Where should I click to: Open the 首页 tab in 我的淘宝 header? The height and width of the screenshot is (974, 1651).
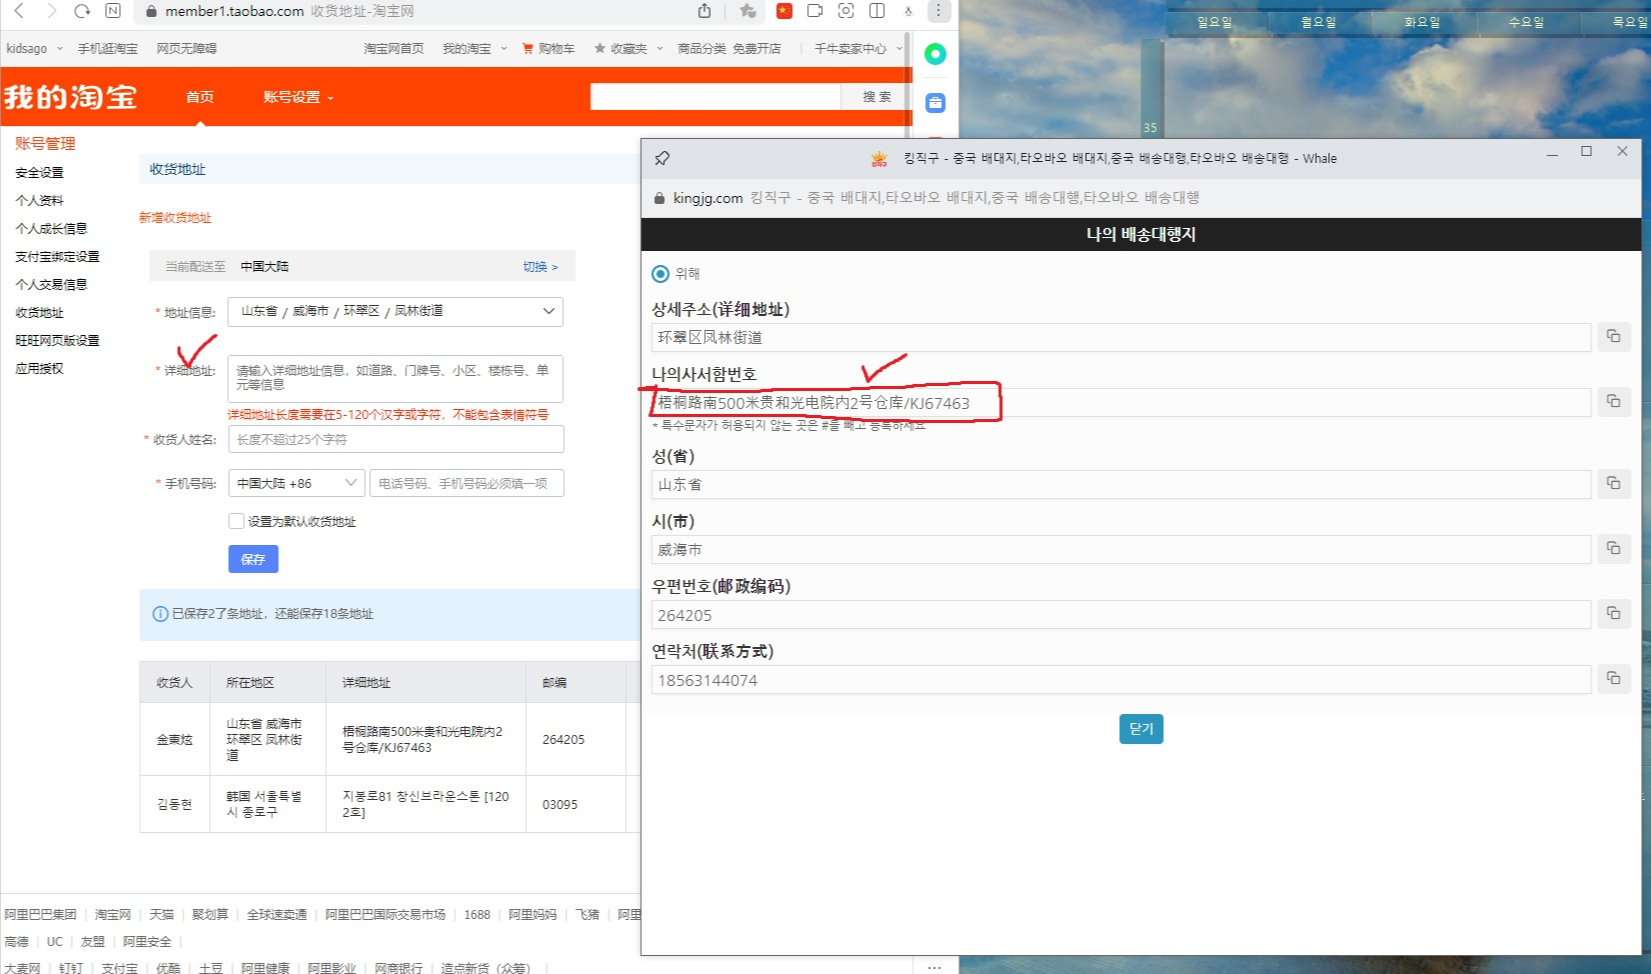tap(200, 97)
